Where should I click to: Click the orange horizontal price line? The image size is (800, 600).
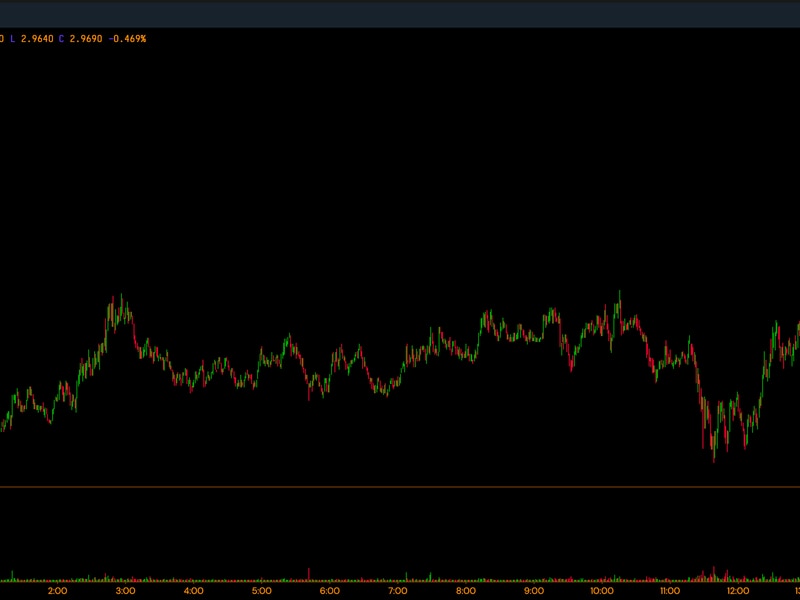400,487
